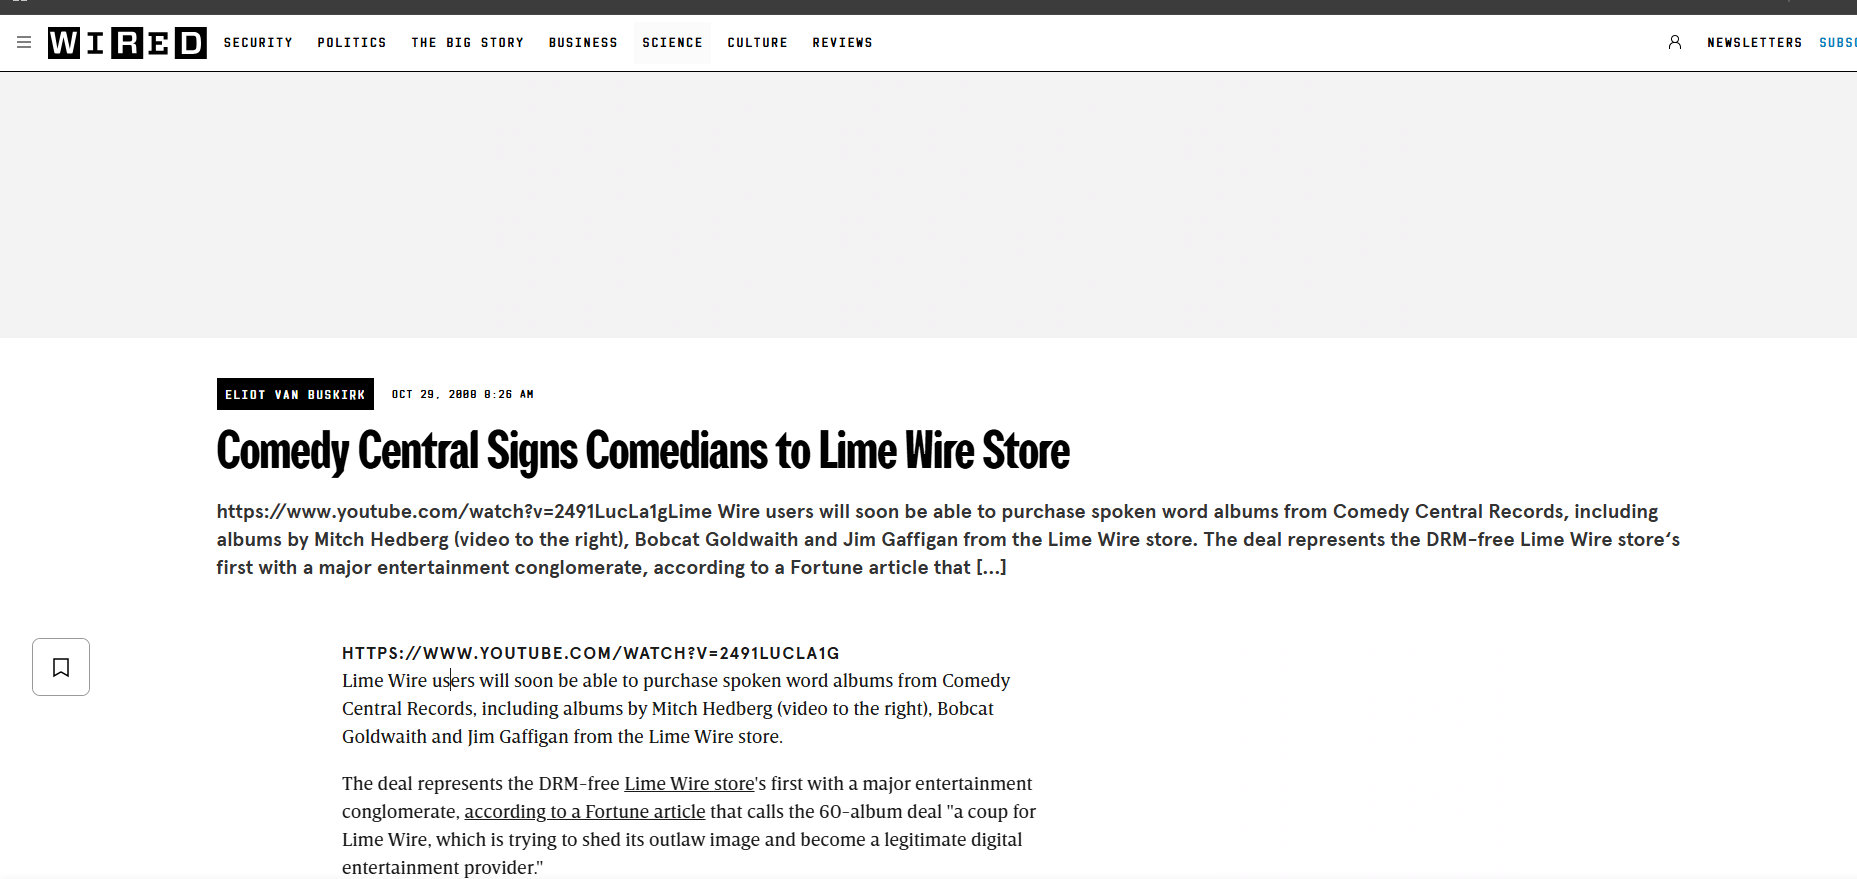1857x879 pixels.
Task: Click the Oct 29, 2008 publication date
Action: pyautogui.click(x=462, y=395)
